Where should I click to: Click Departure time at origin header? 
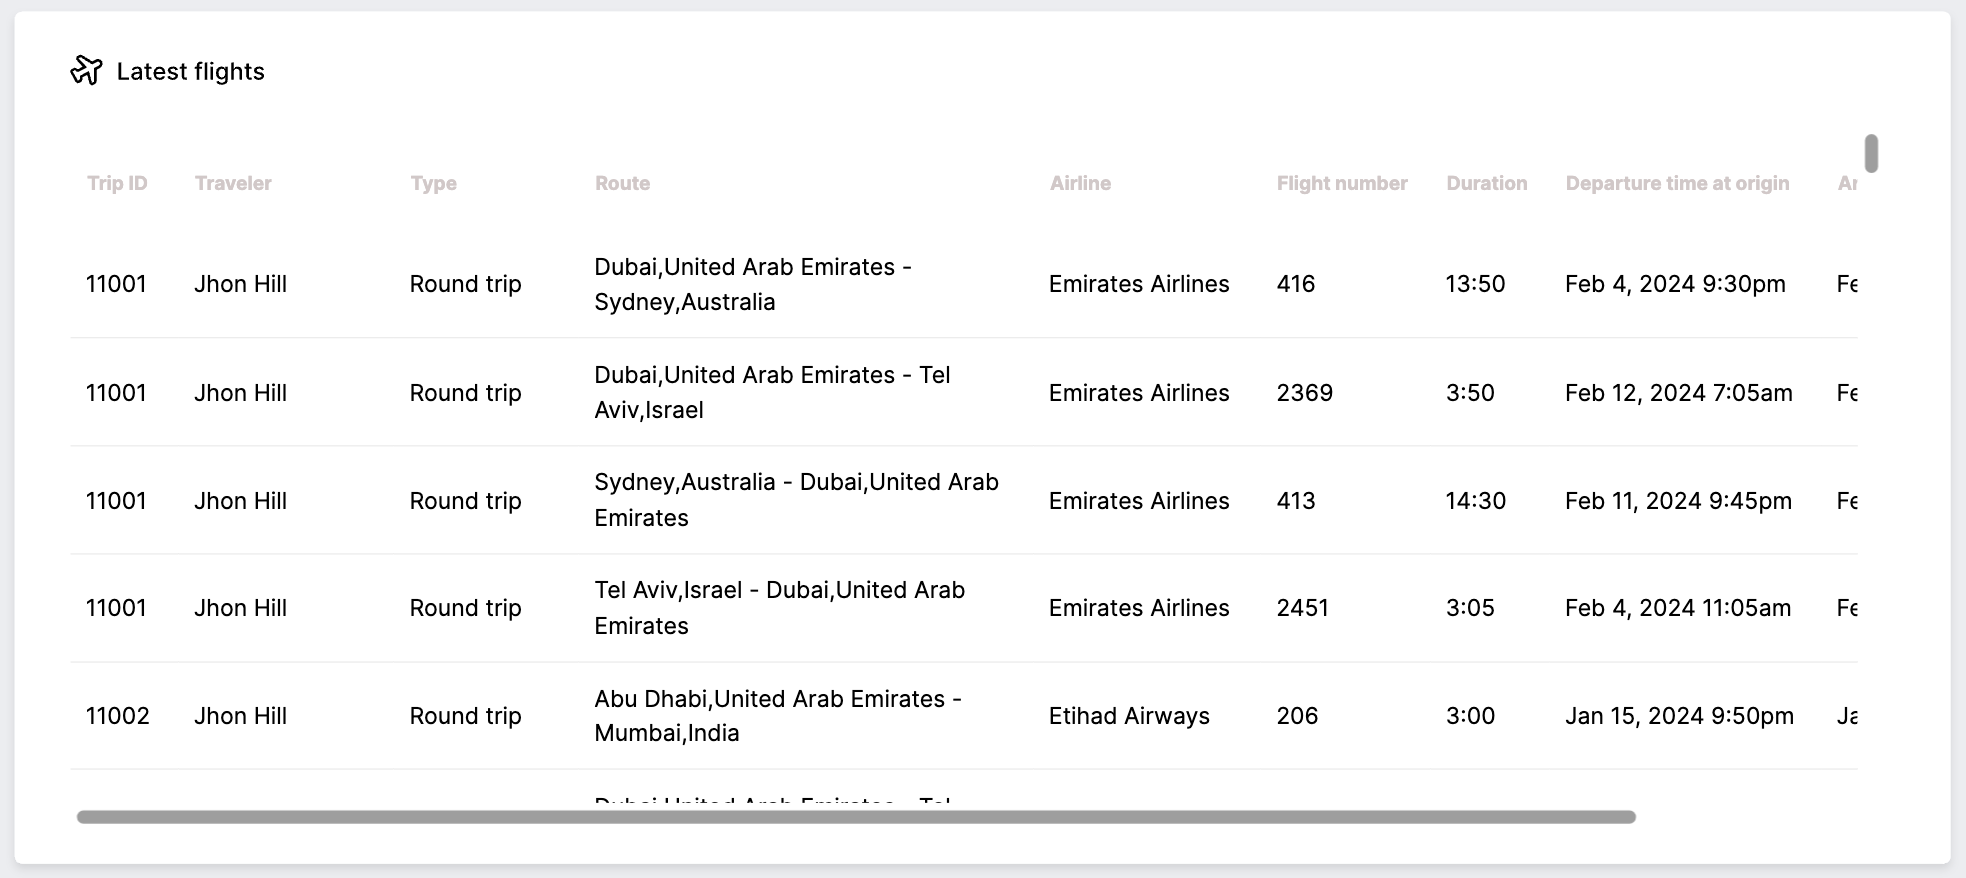(x=1677, y=184)
